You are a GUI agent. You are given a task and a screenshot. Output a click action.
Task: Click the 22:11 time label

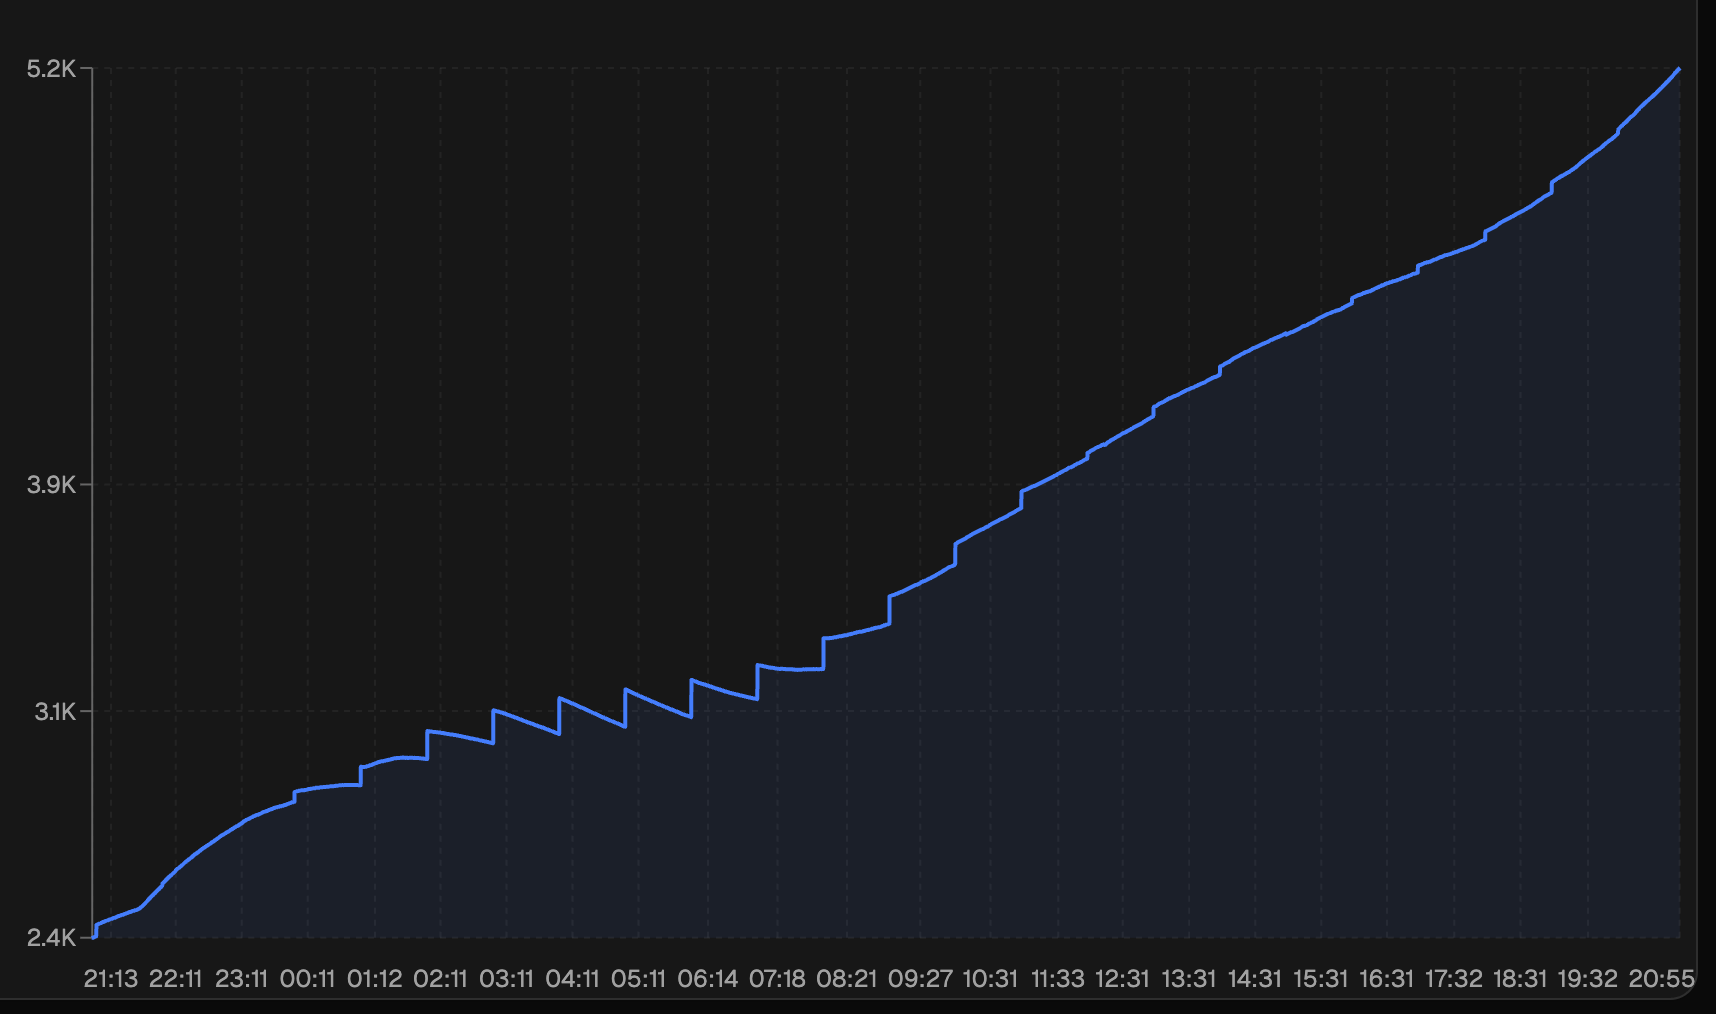pos(176,979)
